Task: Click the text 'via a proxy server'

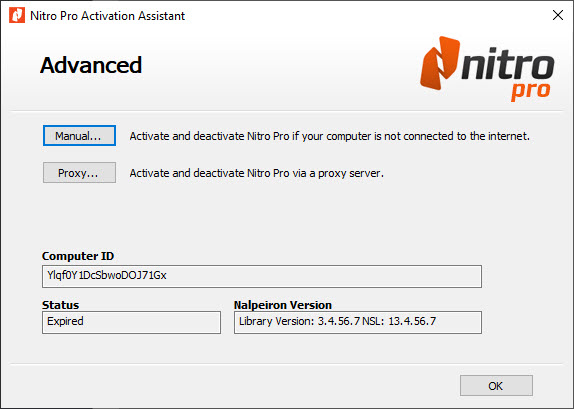Action: (337, 173)
